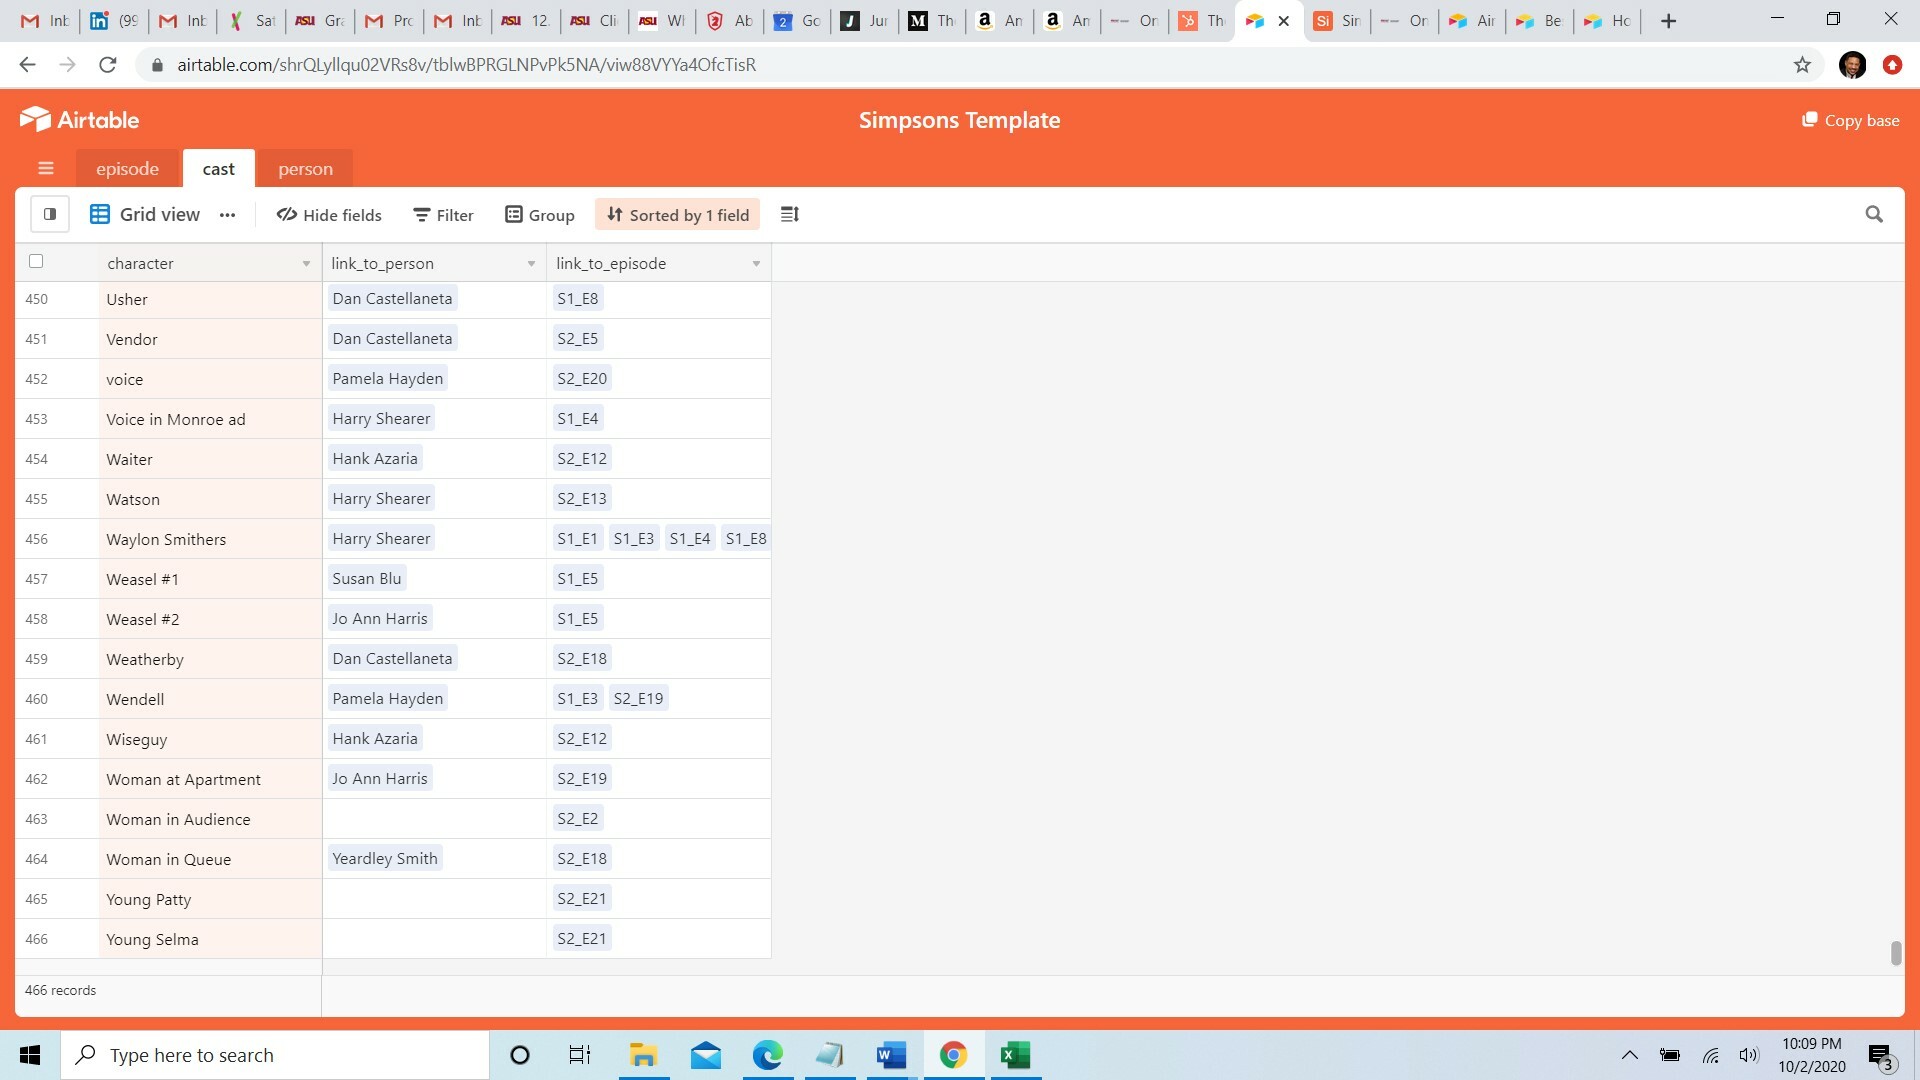Click Jo Ann Harris link in Weasel #2 row
This screenshot has height=1080, width=1920.
click(x=380, y=618)
